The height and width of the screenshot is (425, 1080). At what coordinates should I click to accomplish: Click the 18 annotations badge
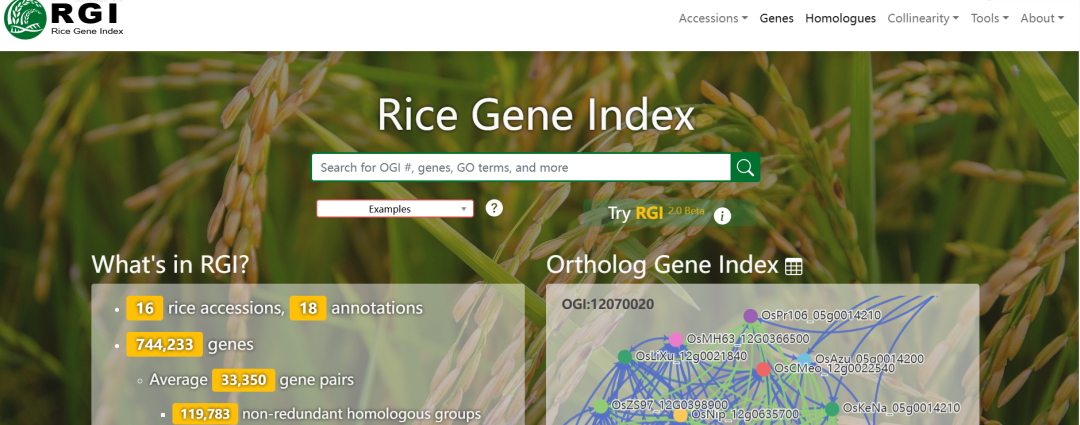[308, 308]
